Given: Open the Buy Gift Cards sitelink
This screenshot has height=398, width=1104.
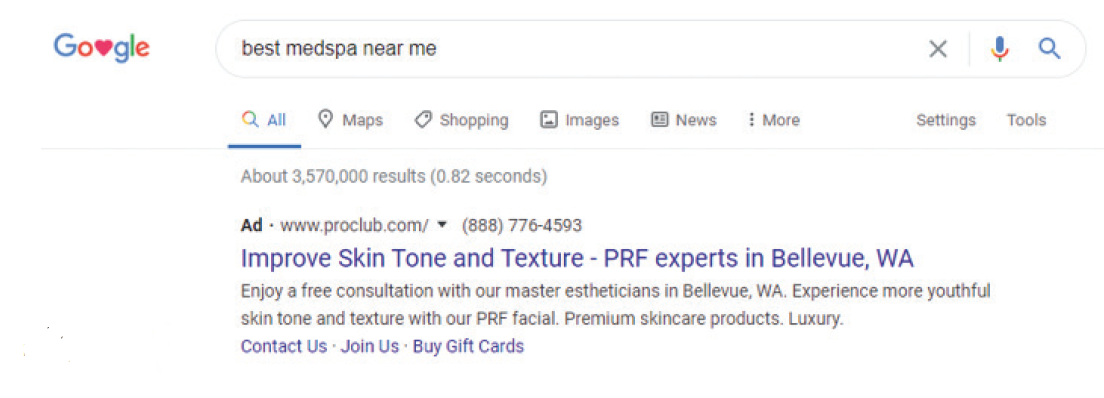Looking at the screenshot, I should click(468, 347).
